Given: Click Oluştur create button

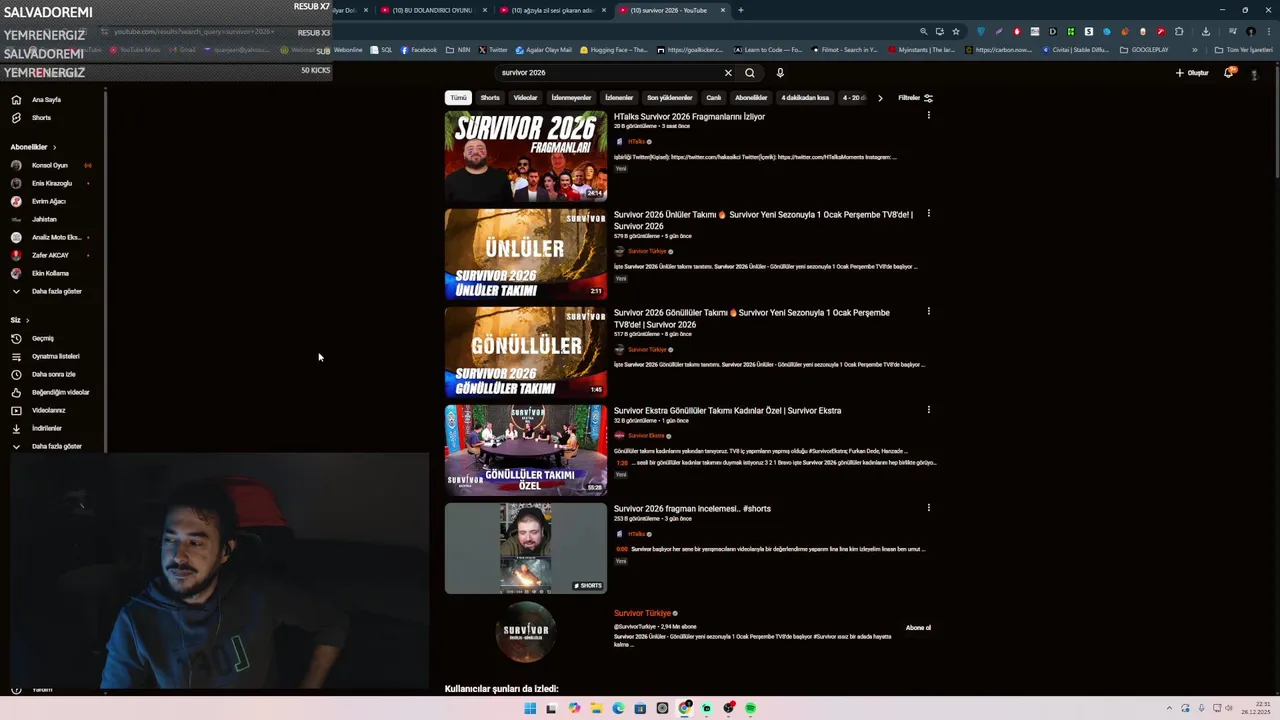Looking at the screenshot, I should pos(1192,72).
